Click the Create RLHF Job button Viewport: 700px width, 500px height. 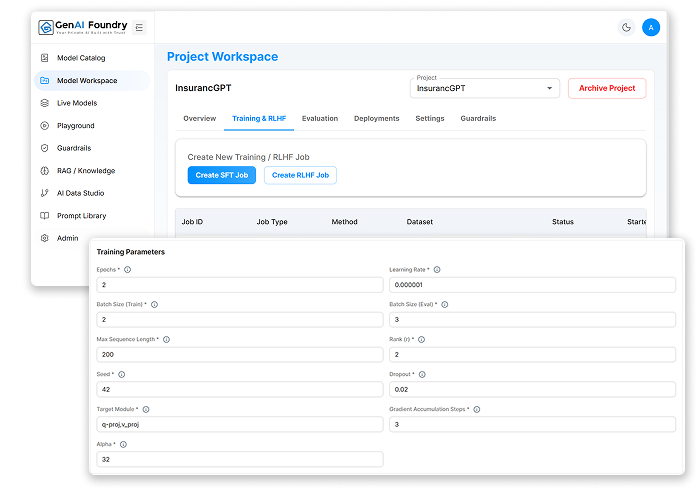[x=300, y=175]
